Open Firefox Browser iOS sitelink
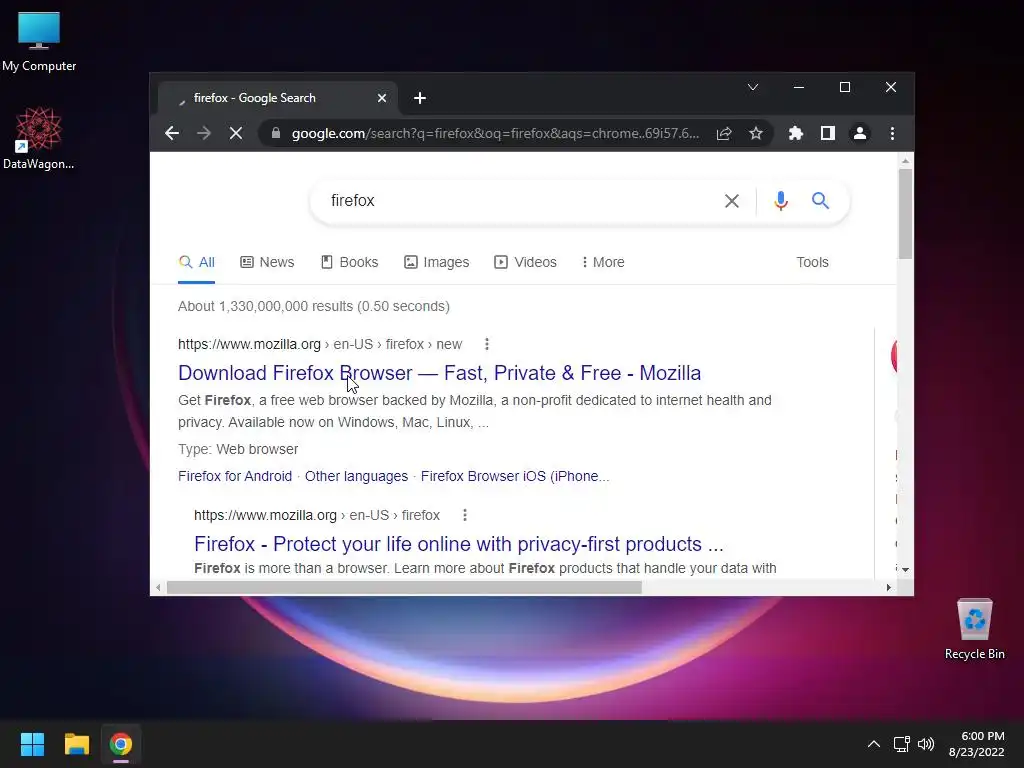 (515, 476)
